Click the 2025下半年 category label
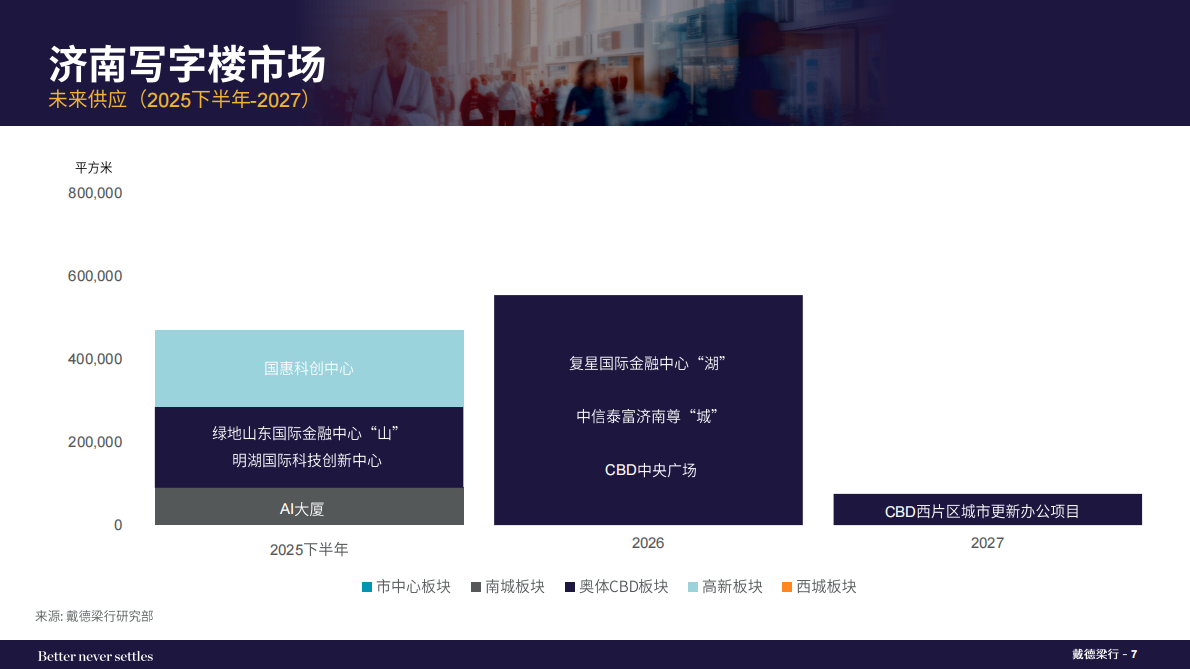Viewport: 1190px width, 669px height. coord(309,549)
